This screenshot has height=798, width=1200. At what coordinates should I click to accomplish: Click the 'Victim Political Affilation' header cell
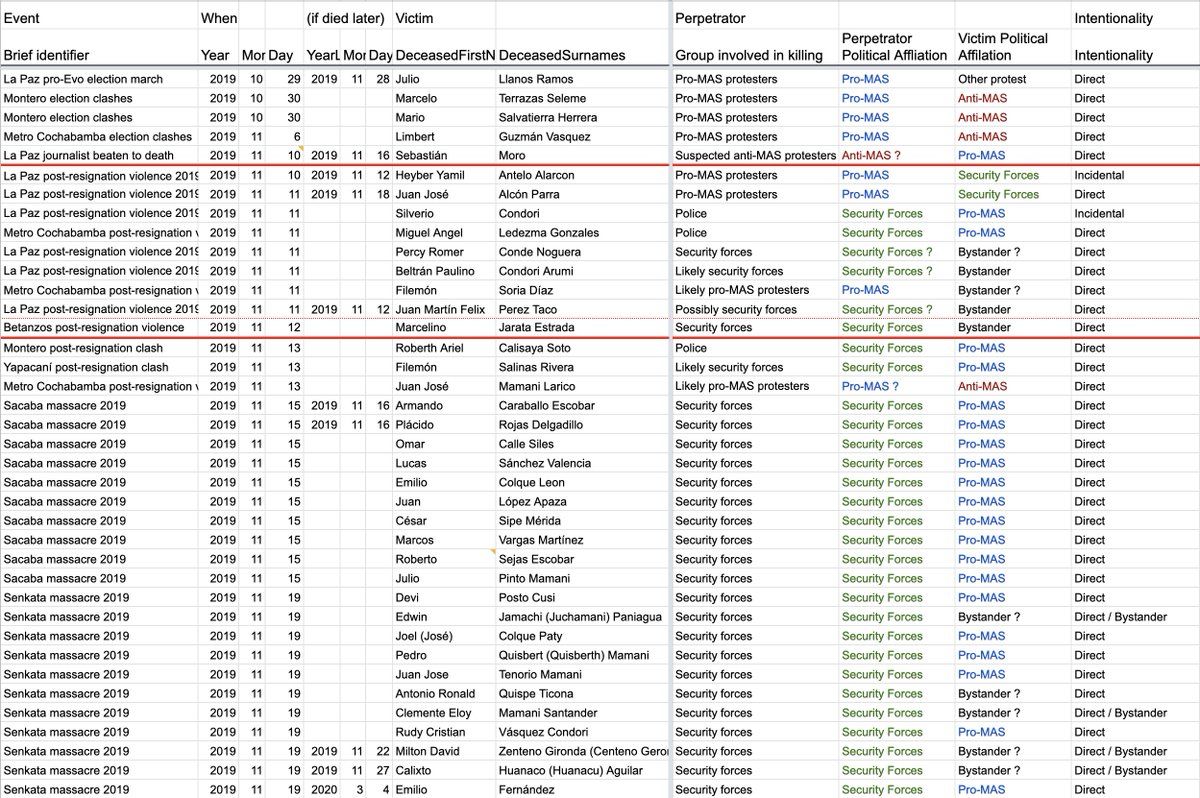[x=1003, y=47]
